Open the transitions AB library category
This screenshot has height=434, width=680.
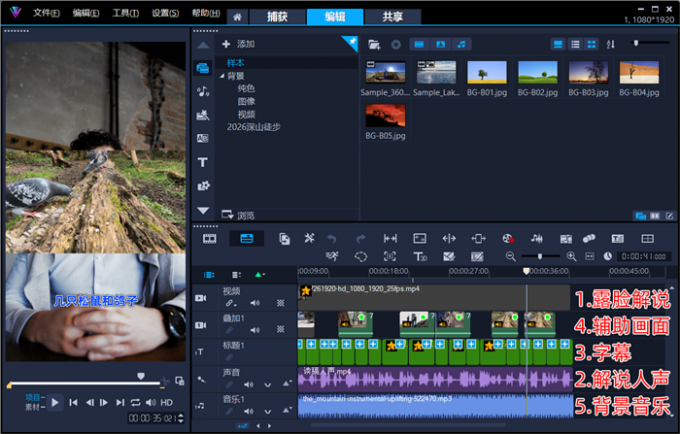203,138
